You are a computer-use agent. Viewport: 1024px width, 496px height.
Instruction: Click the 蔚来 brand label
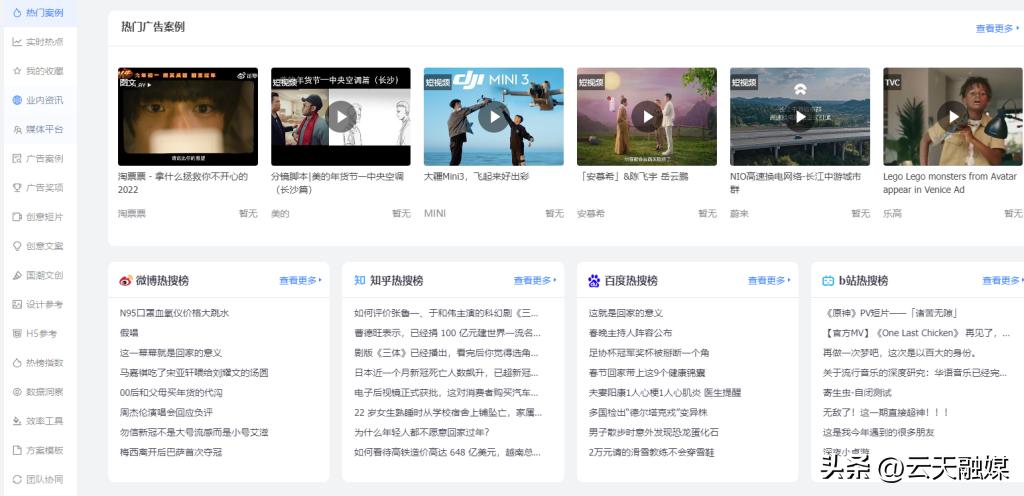[x=739, y=213]
